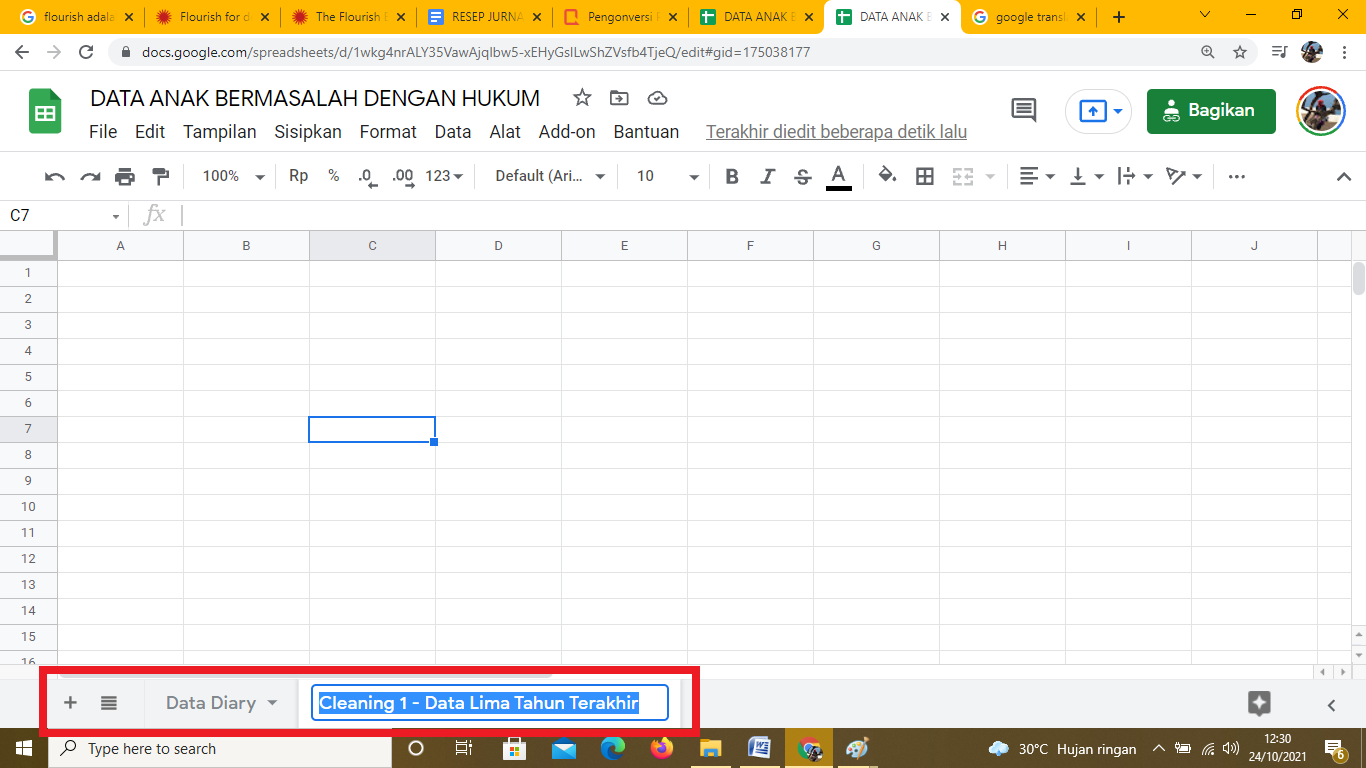The height and width of the screenshot is (768, 1366).
Task: Toggle bold formatting
Action: point(732,177)
